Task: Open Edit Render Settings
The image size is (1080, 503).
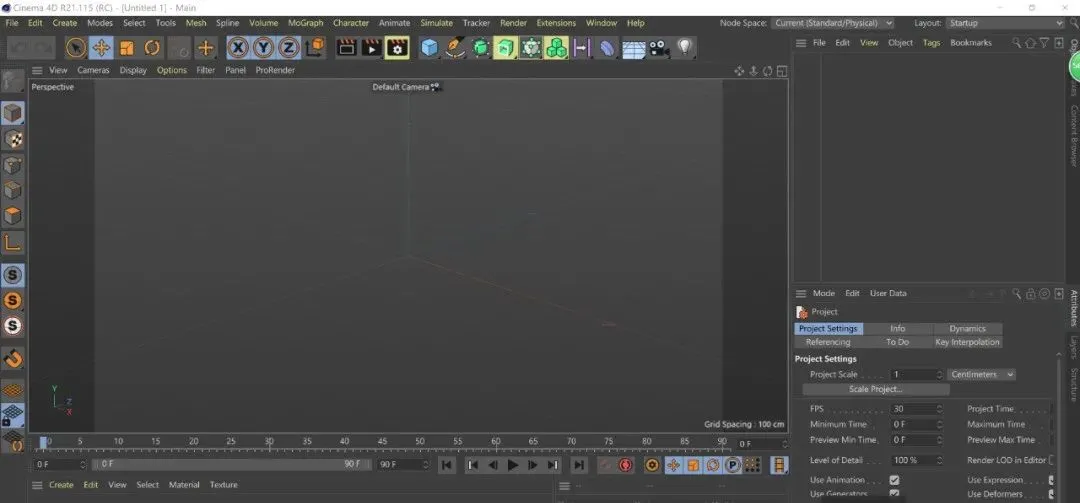Action: 397,48
